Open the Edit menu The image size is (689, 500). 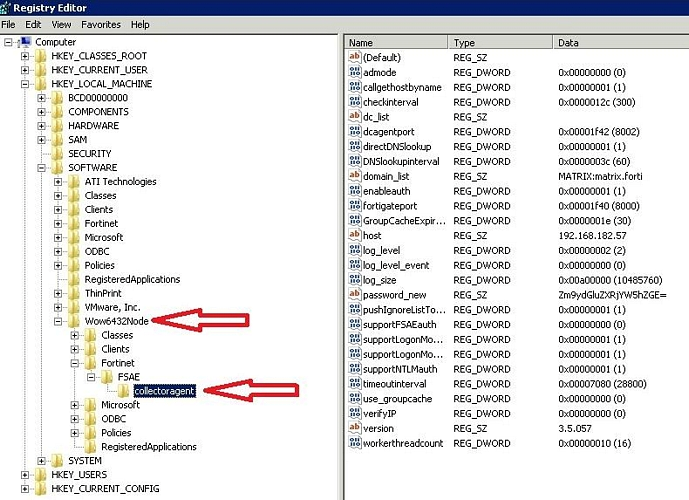34,24
